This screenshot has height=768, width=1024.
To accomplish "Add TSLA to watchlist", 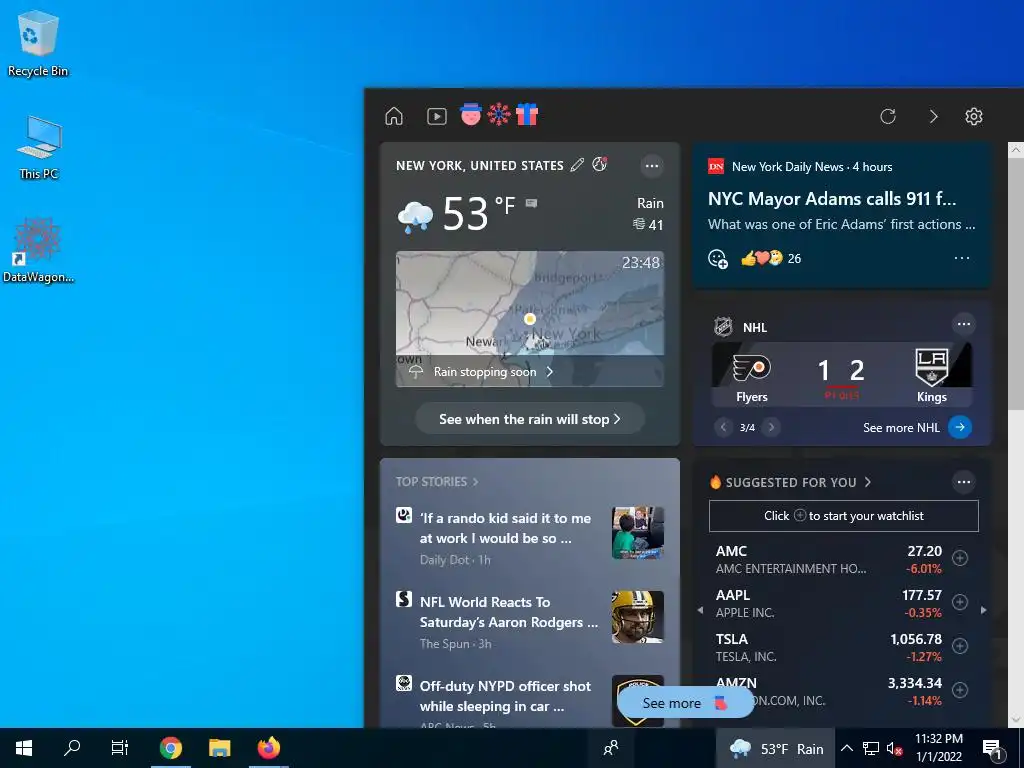I will click(x=959, y=646).
